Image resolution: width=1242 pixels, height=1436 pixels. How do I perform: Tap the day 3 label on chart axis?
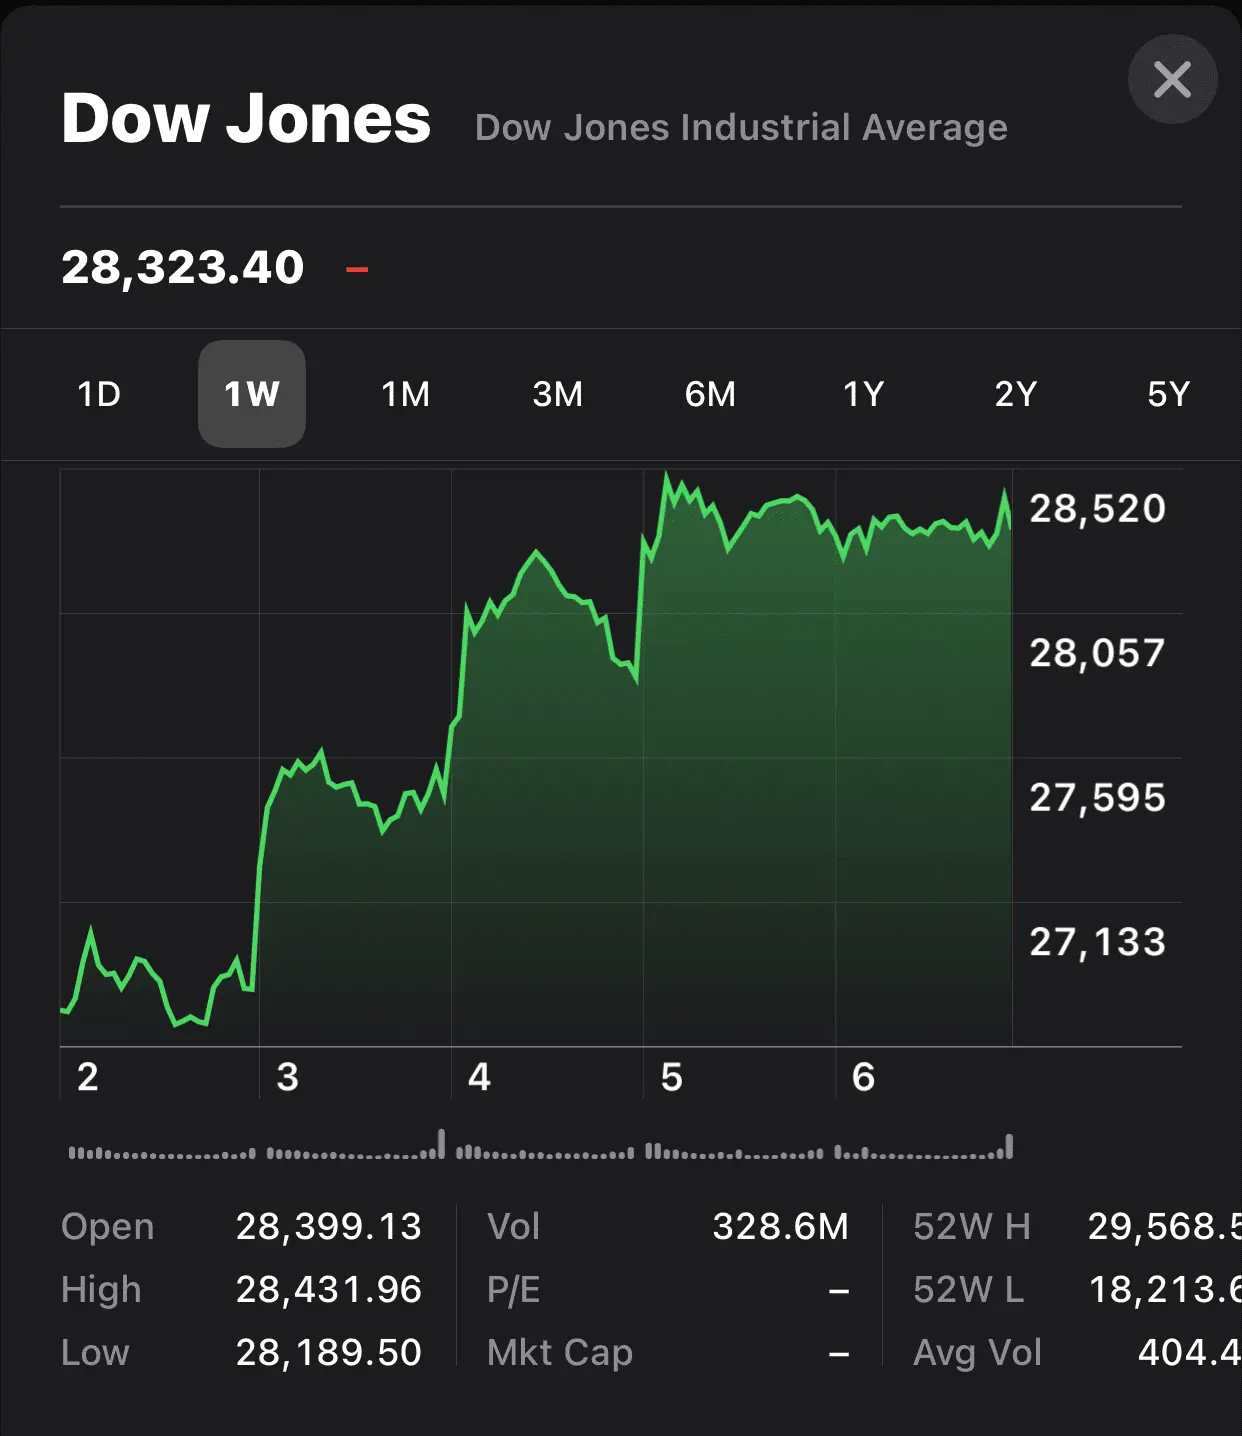(287, 1077)
